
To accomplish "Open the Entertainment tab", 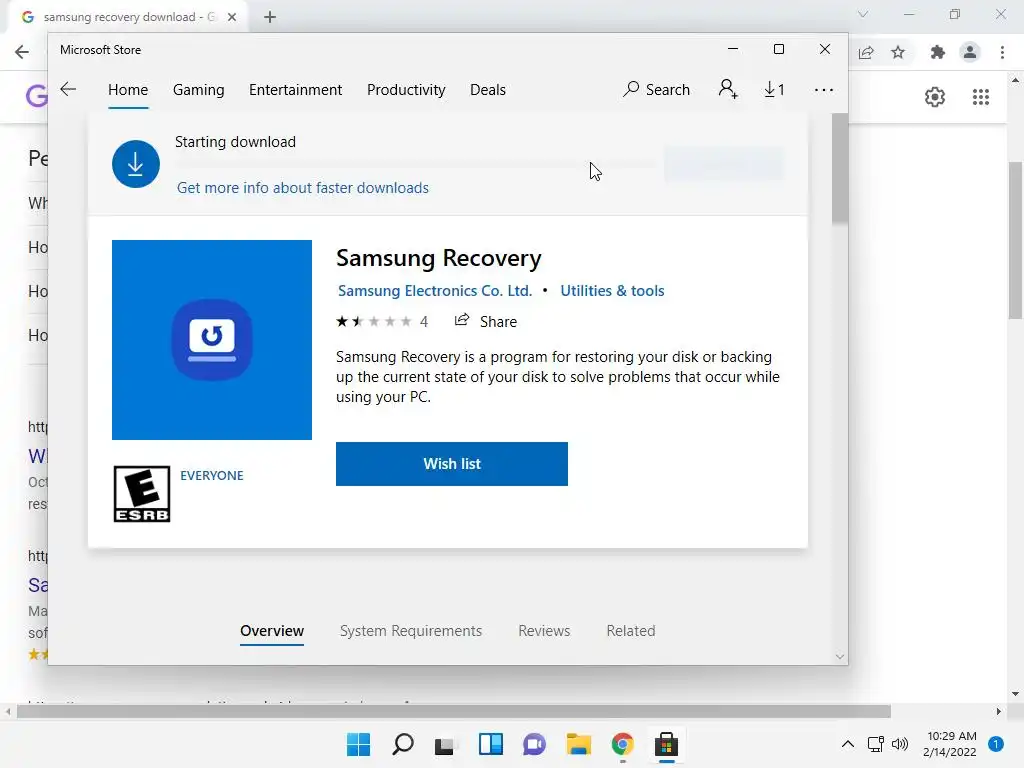I will (x=295, y=89).
